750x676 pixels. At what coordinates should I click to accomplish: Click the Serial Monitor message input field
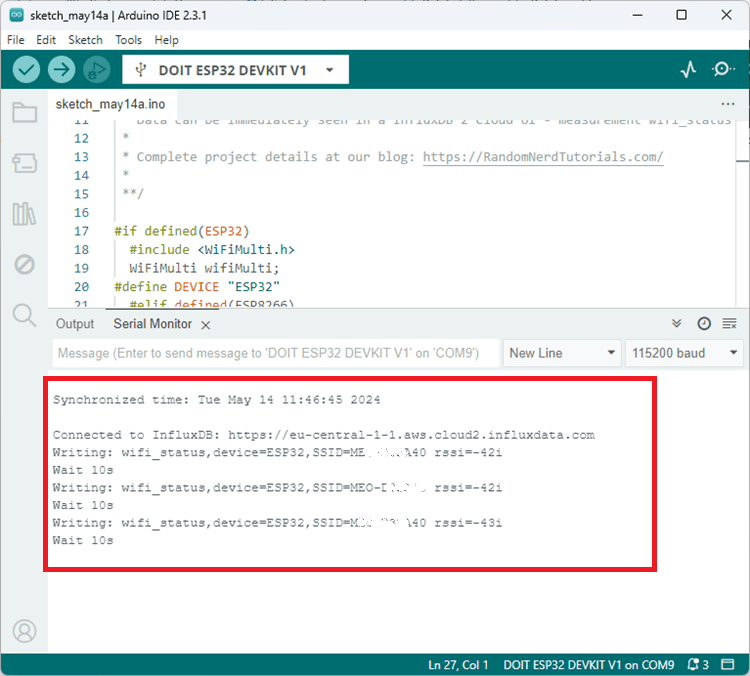click(x=274, y=353)
